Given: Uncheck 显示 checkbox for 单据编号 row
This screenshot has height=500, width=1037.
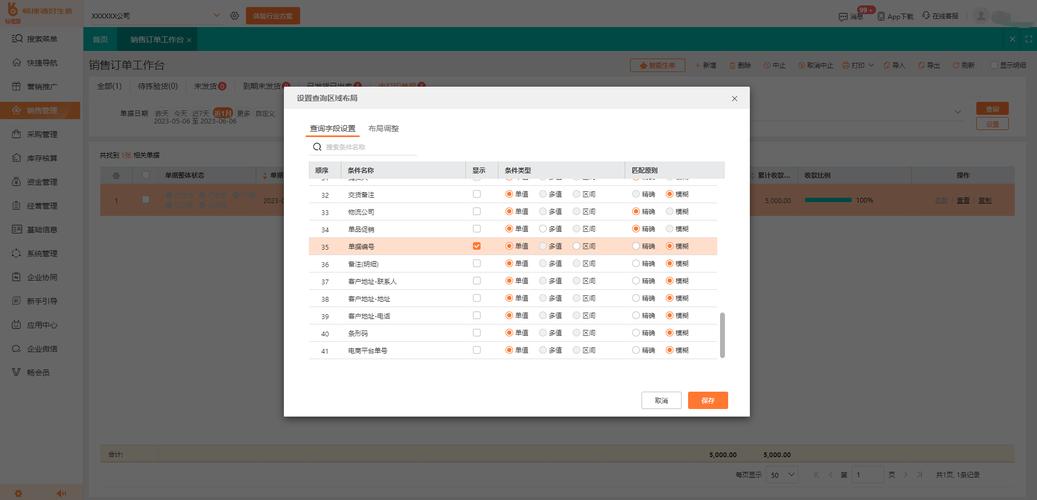Looking at the screenshot, I should 477,246.
